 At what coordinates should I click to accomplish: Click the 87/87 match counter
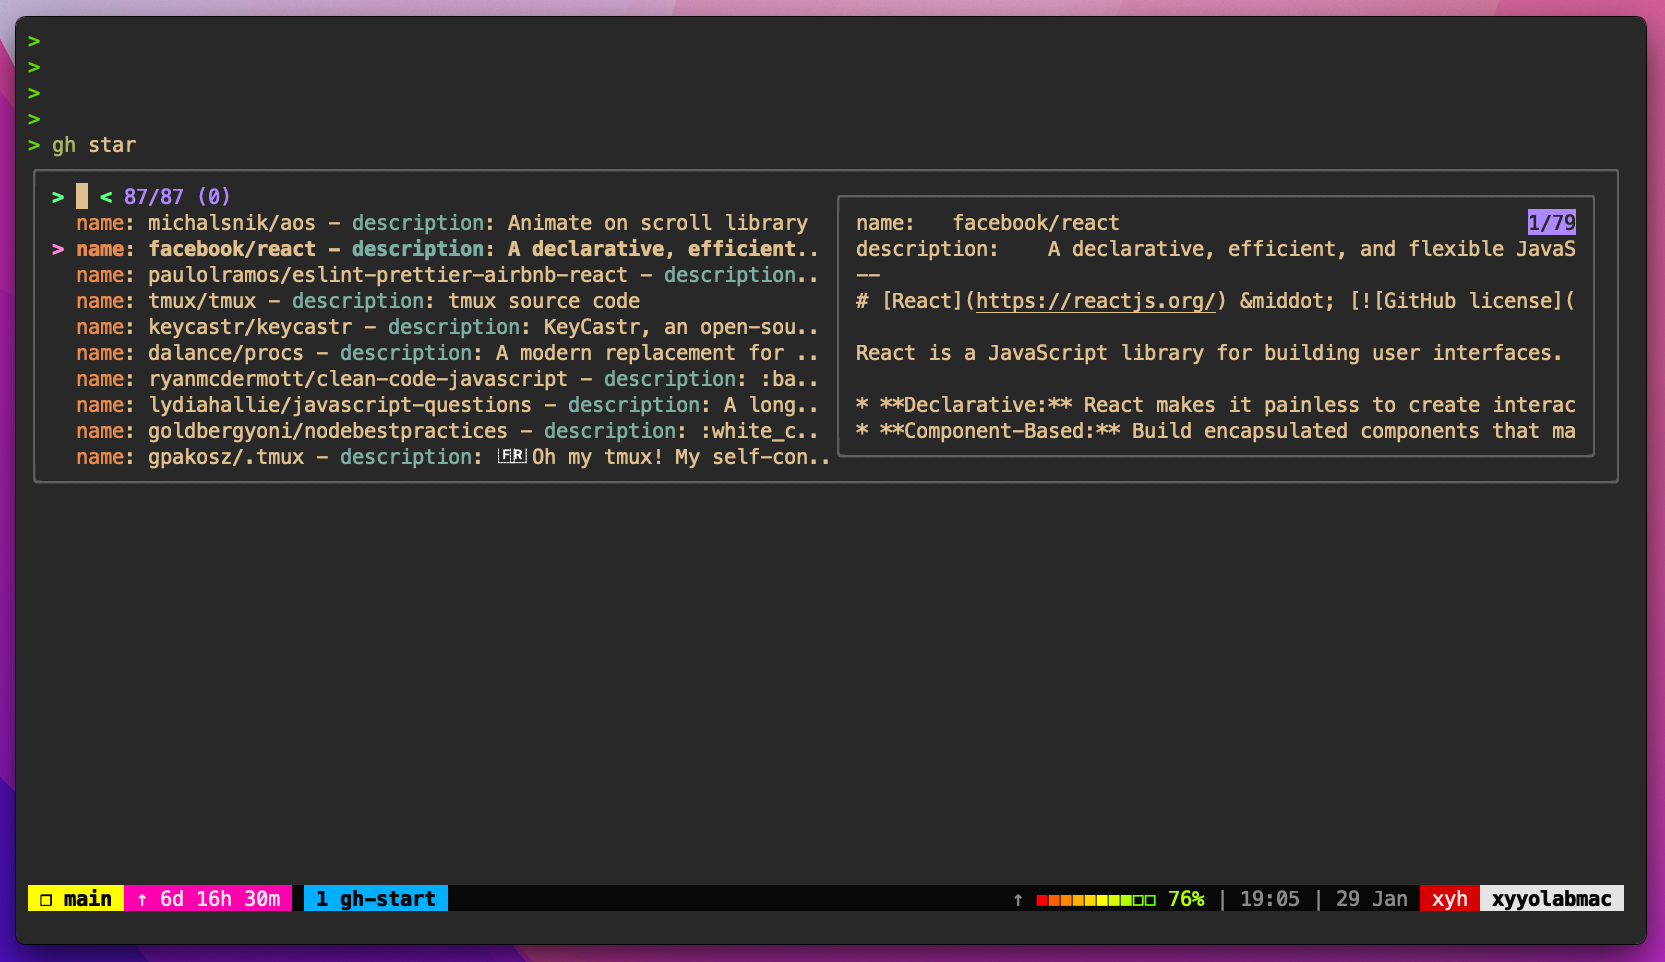pos(154,197)
